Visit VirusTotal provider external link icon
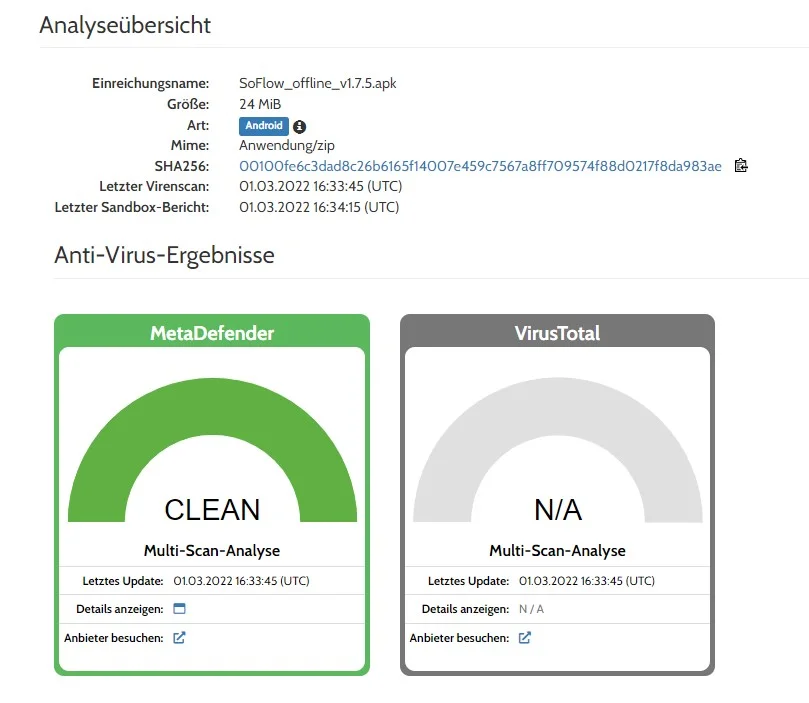The height and width of the screenshot is (703, 809). tap(525, 638)
